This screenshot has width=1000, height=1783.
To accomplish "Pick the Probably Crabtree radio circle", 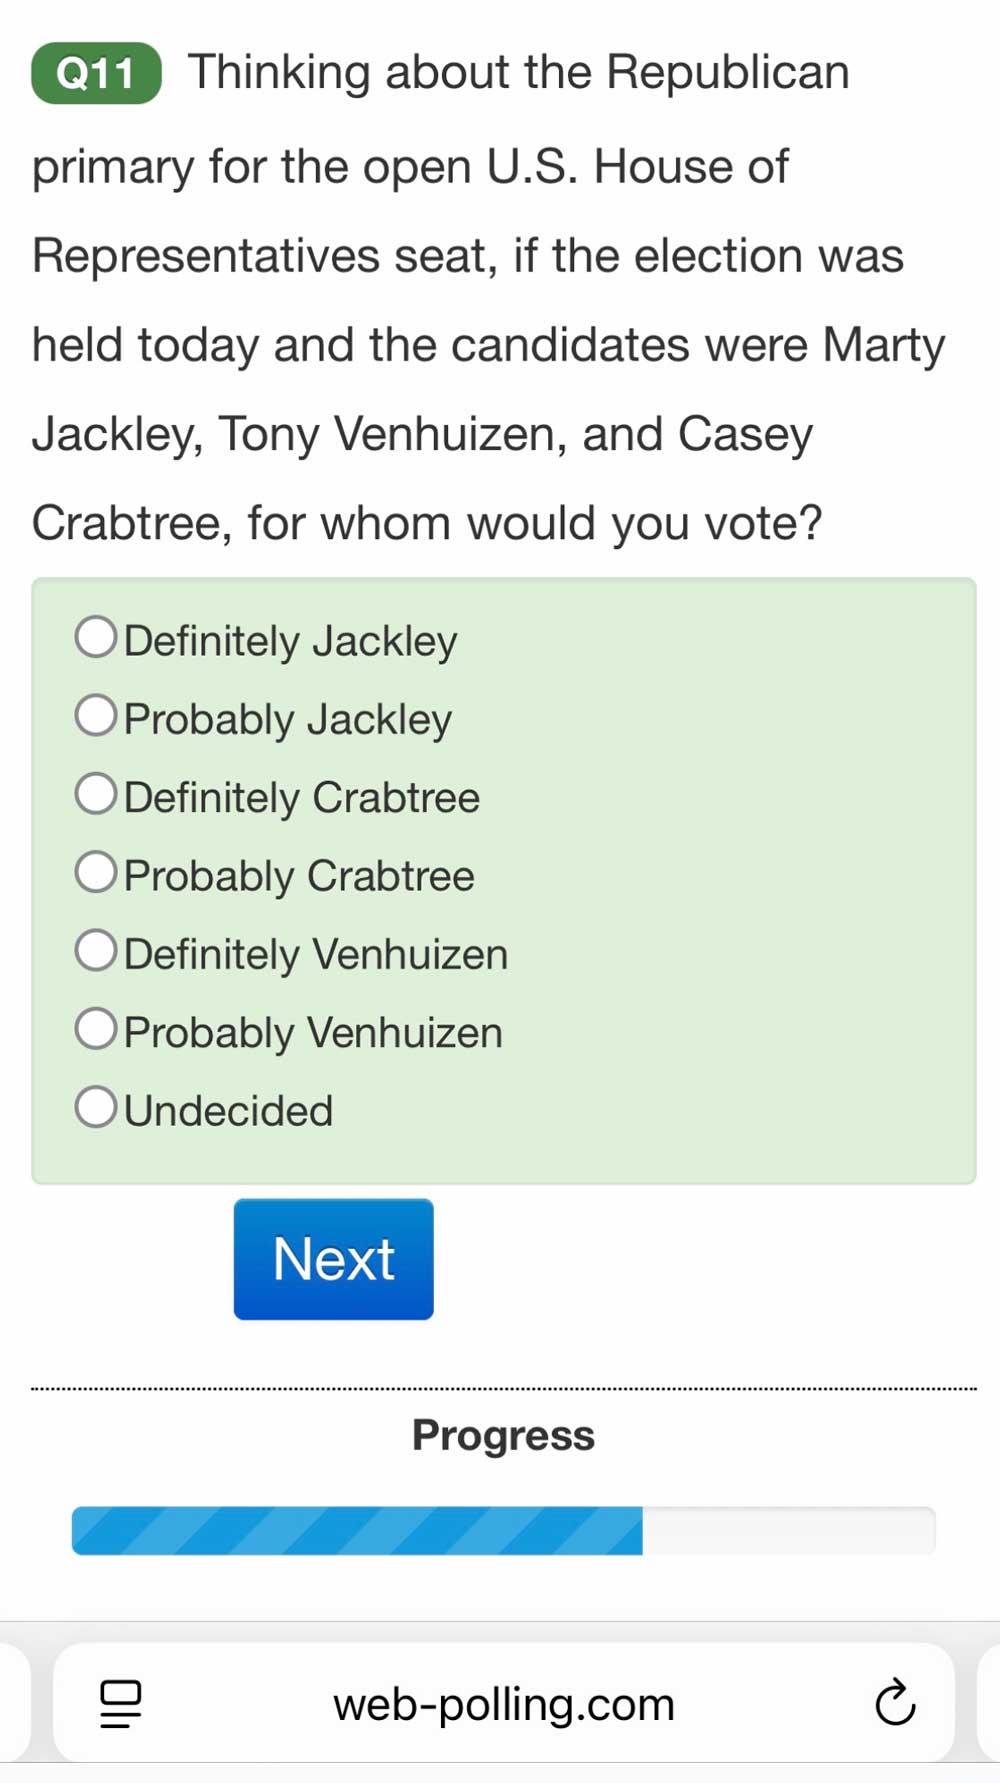I will [x=96, y=872].
